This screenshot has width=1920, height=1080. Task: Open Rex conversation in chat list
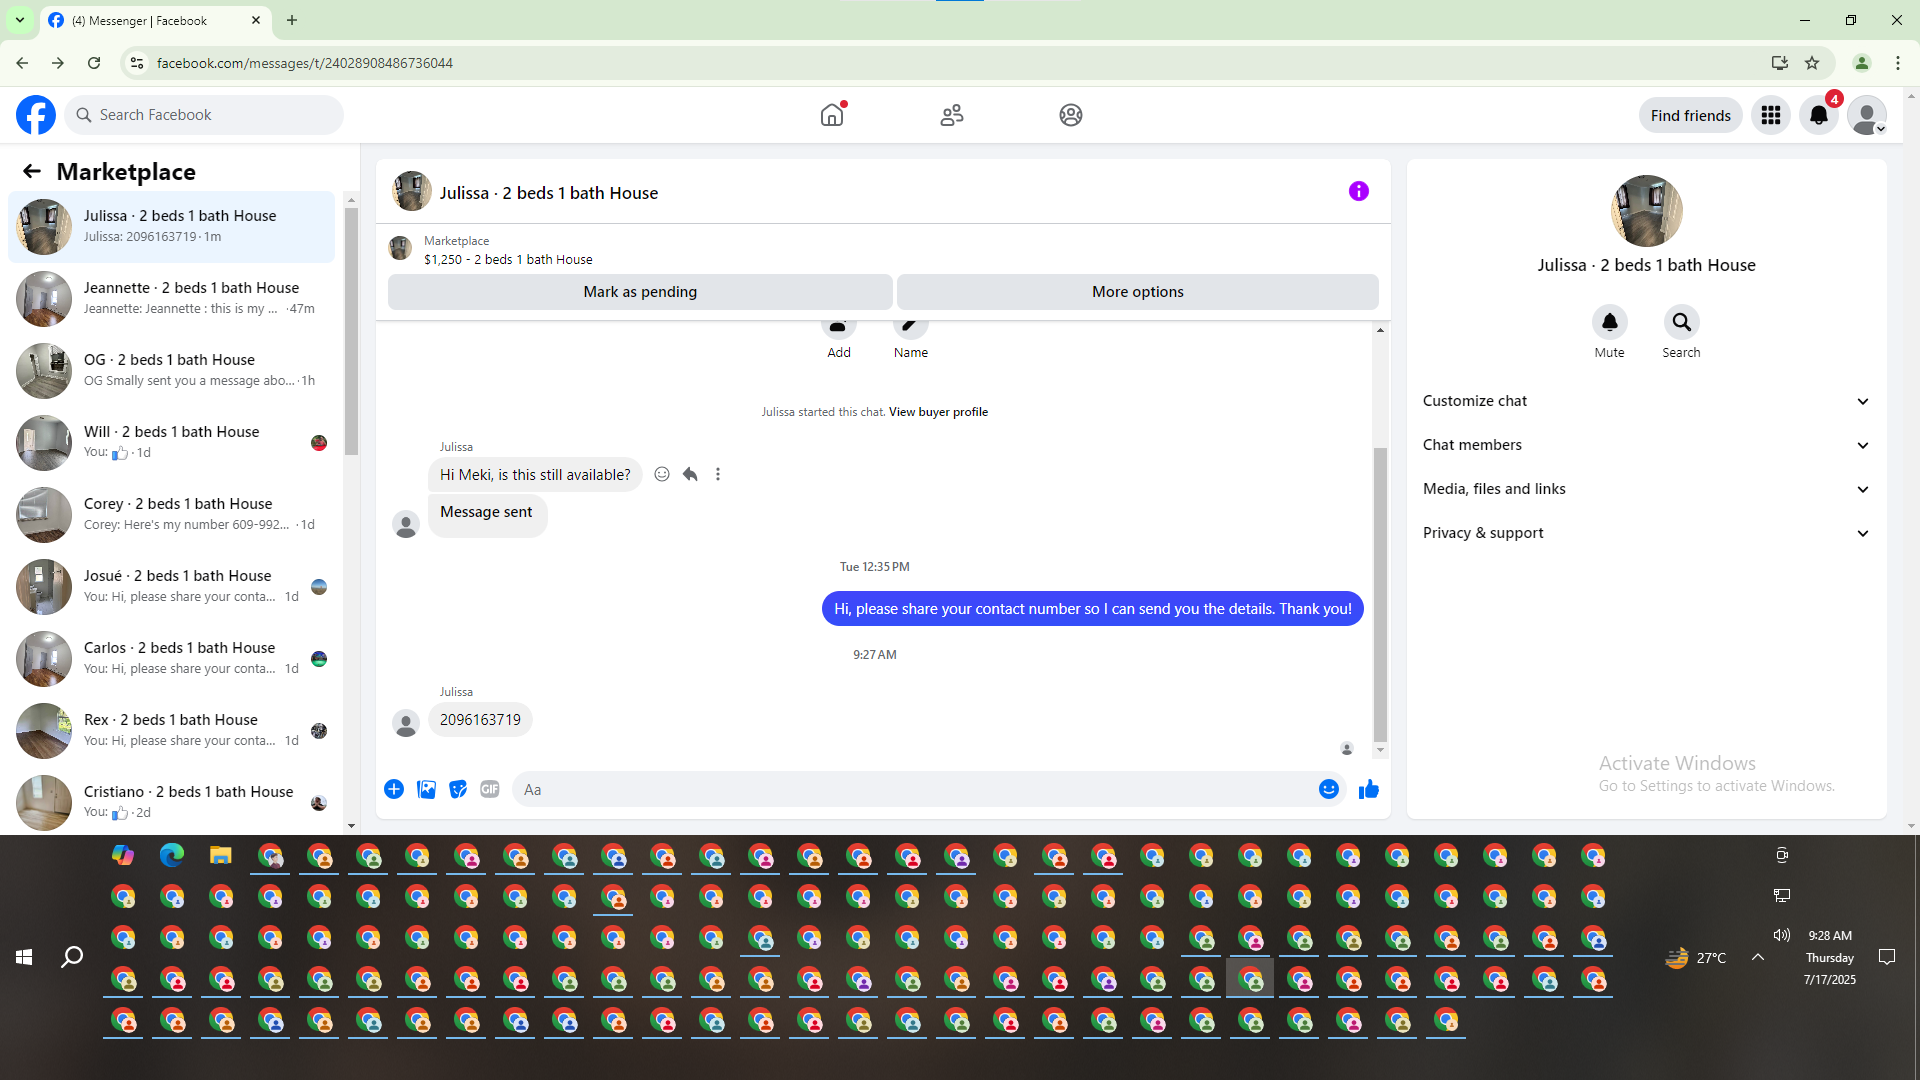[172, 731]
